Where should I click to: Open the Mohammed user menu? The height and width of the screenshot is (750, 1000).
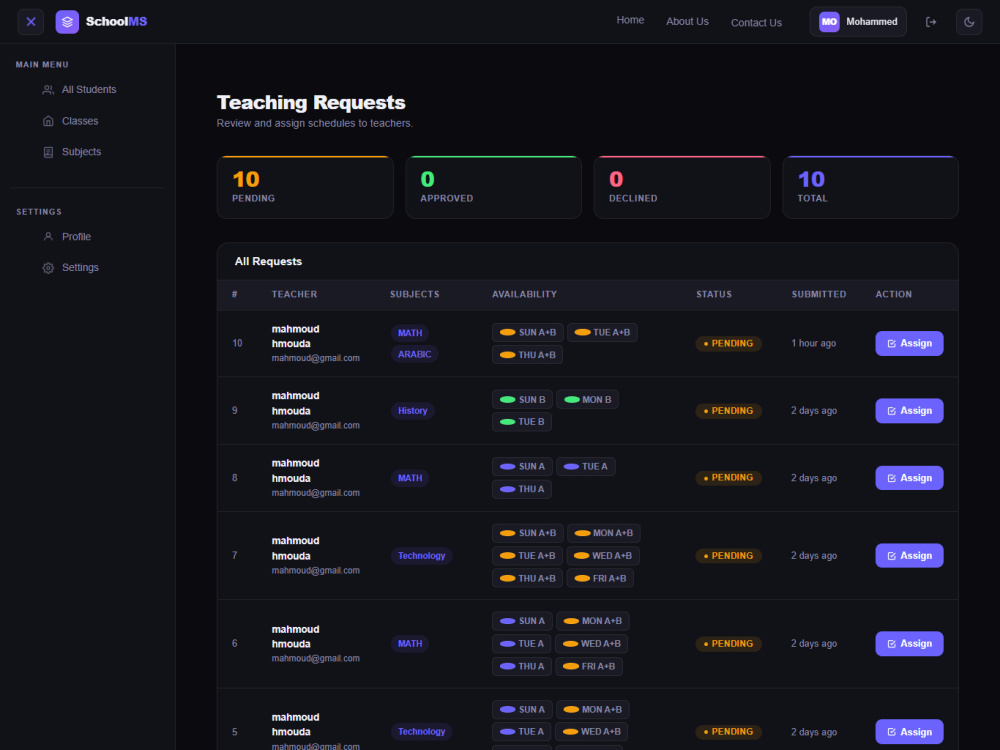click(858, 22)
